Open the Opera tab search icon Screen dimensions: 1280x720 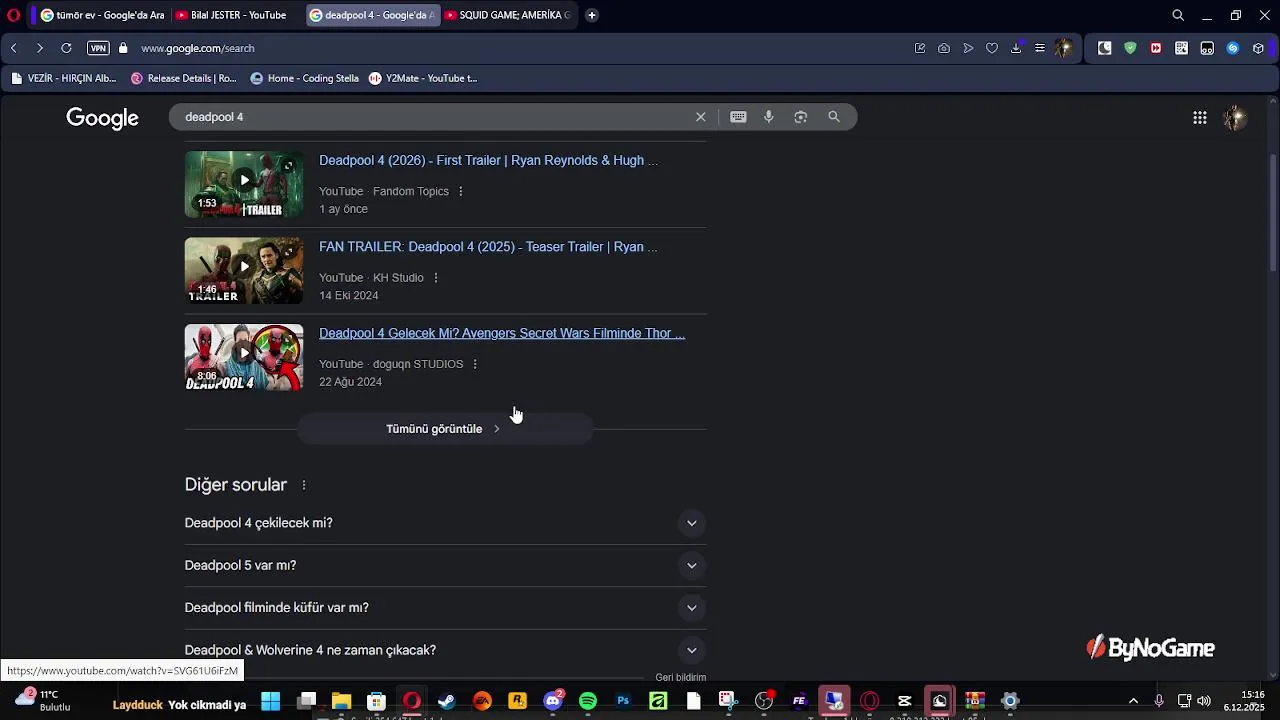tap(1178, 15)
